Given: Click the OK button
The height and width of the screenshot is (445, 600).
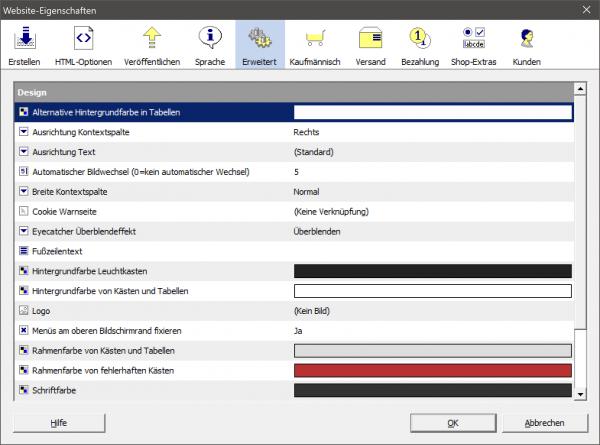Looking at the screenshot, I should point(452,423).
